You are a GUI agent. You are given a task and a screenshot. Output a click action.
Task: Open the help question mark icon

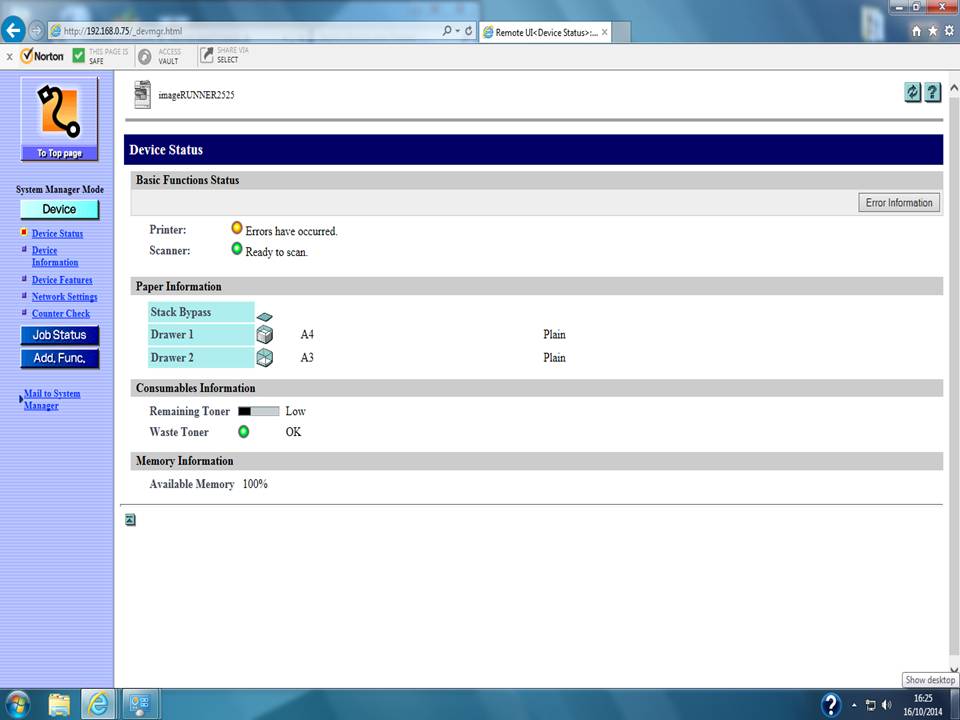point(933,92)
